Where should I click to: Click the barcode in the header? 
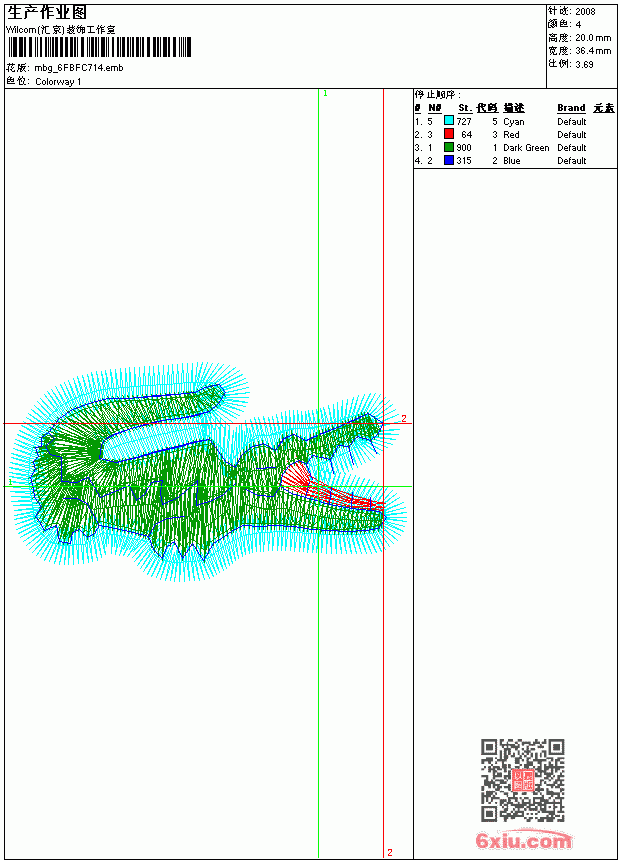[100, 47]
